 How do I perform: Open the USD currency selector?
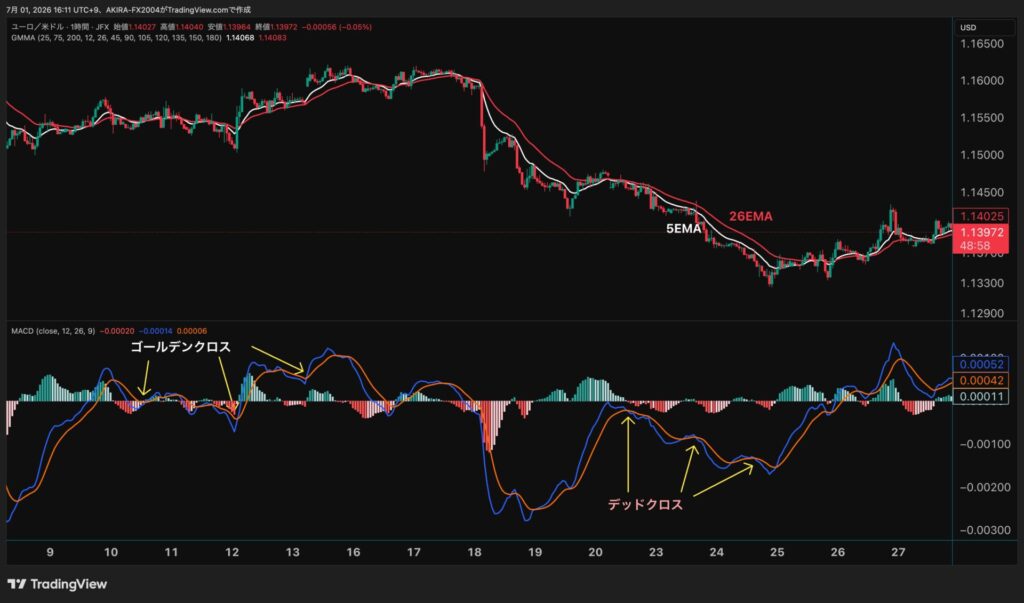coord(968,27)
